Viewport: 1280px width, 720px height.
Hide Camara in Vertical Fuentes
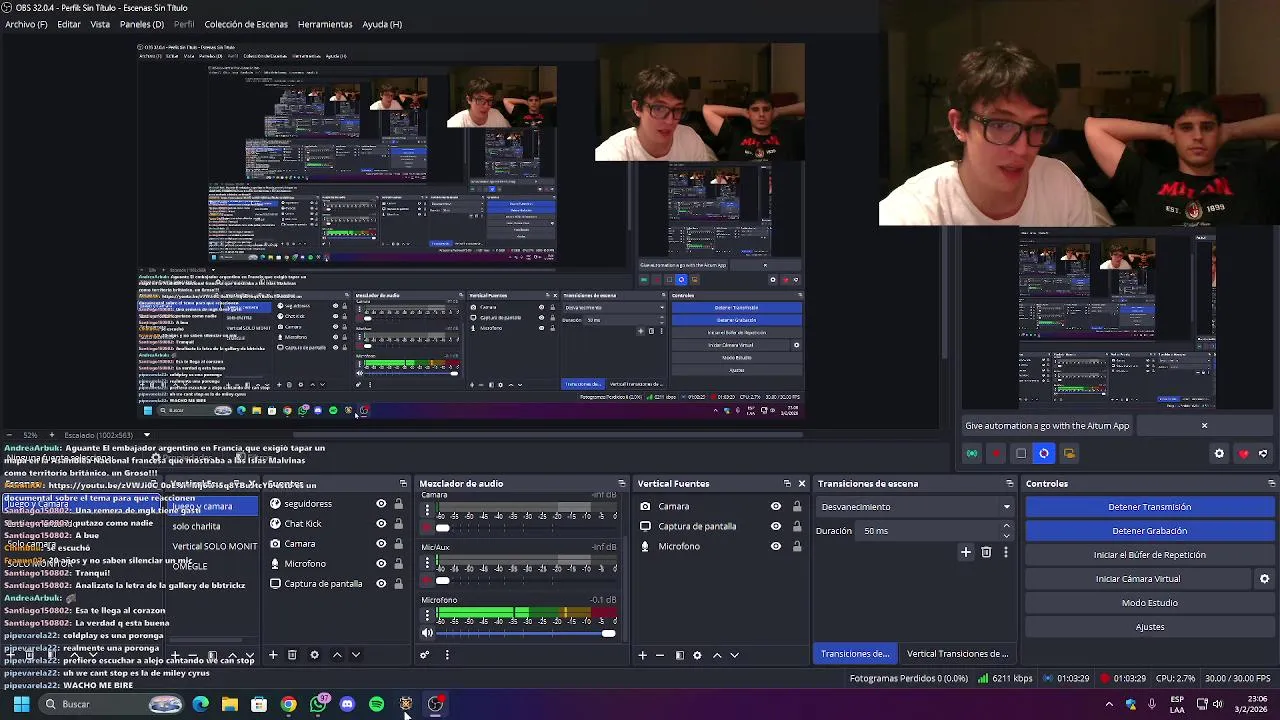(x=775, y=506)
